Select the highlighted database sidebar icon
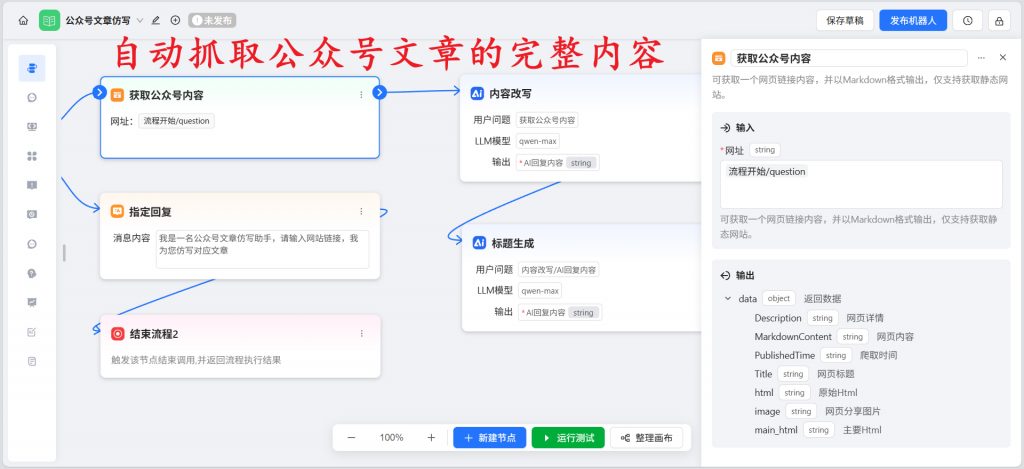 point(32,68)
